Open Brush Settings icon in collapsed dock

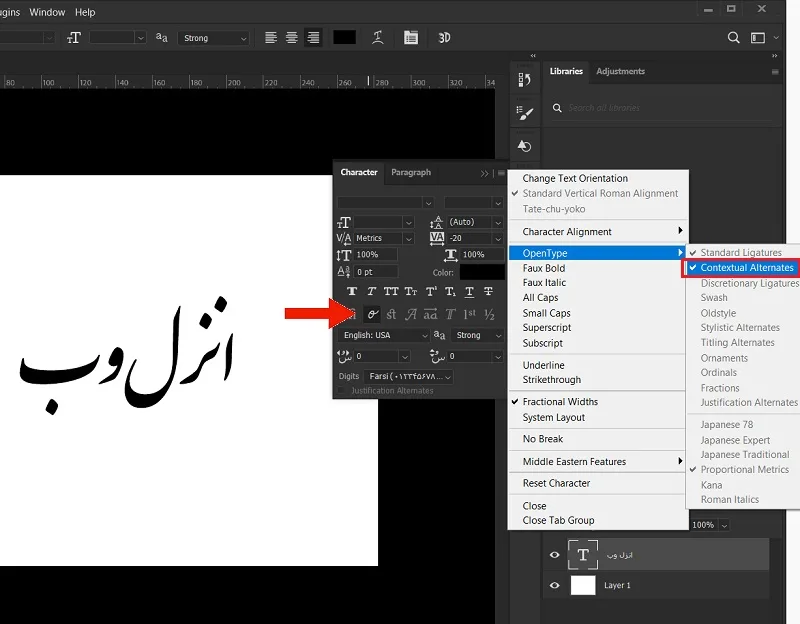coord(524,113)
